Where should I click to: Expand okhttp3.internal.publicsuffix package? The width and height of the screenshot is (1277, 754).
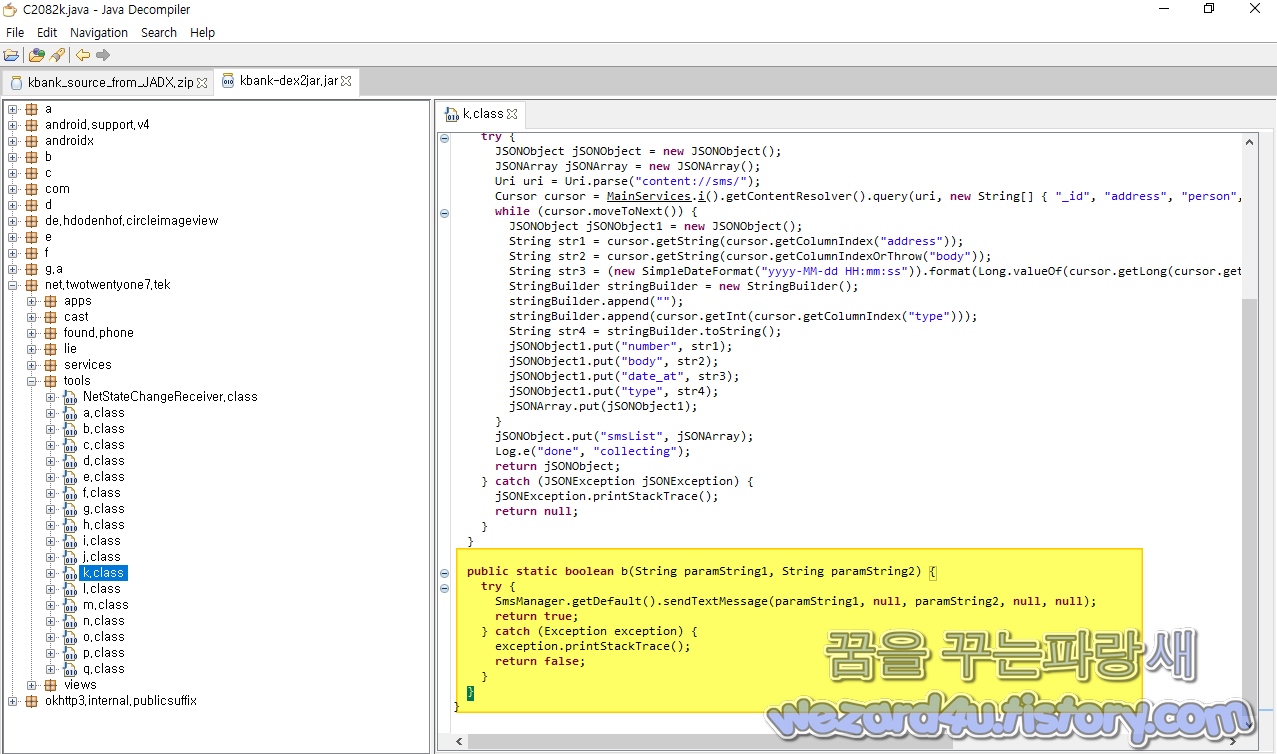coord(13,701)
